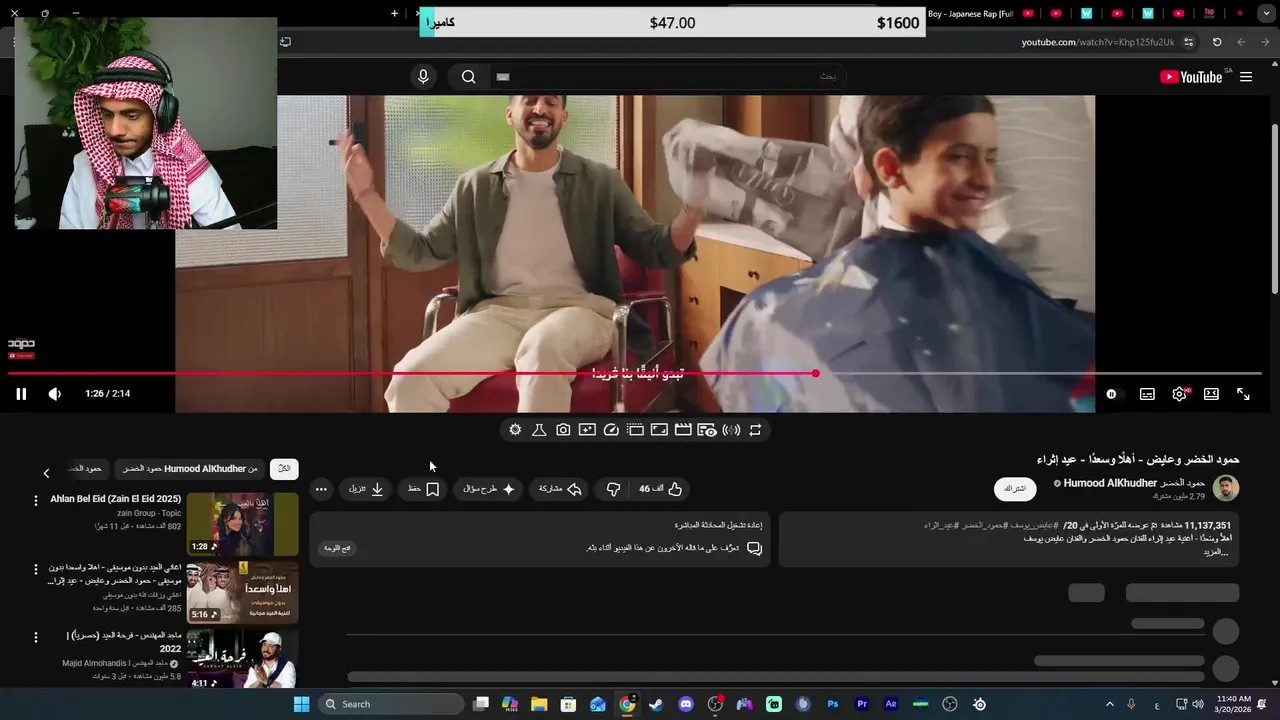
Task: Open the three-dot more actions menu
Action: pos(321,489)
